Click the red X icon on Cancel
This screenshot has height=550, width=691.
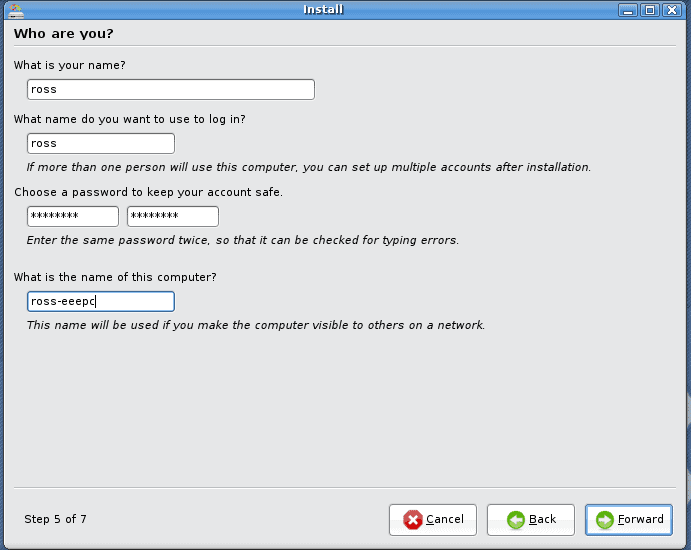pyautogui.click(x=412, y=520)
